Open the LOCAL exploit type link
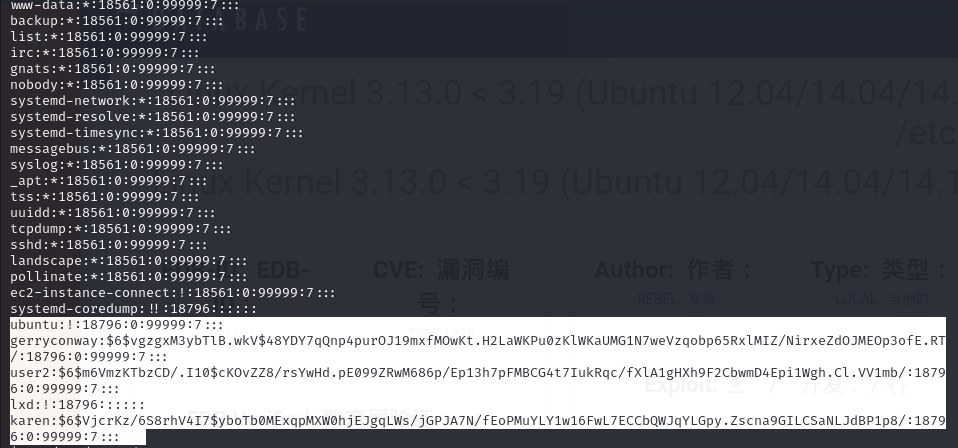This screenshot has width=958, height=448. (854, 299)
